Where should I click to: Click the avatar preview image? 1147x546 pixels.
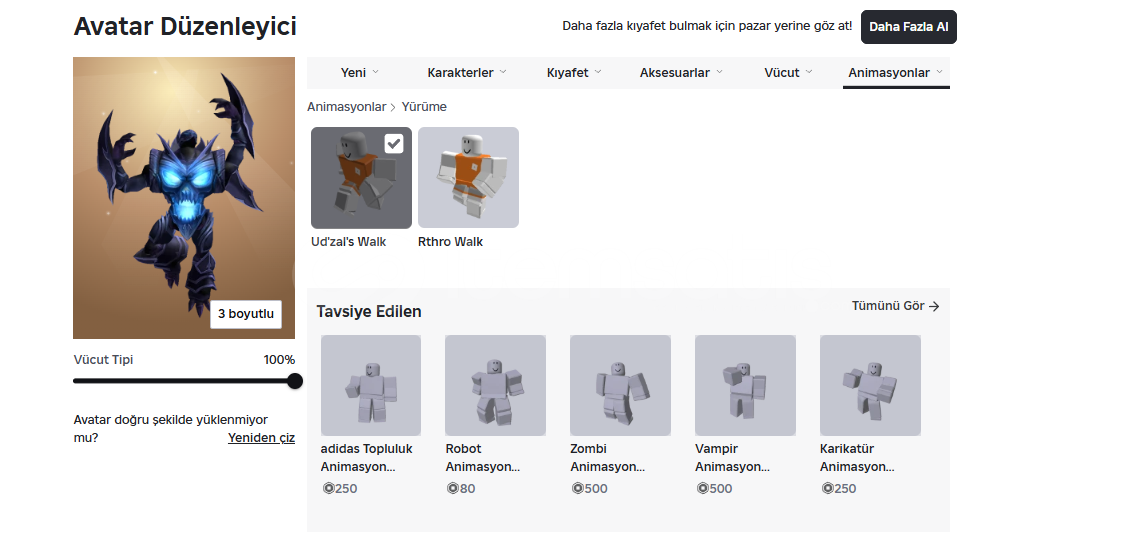(x=184, y=180)
